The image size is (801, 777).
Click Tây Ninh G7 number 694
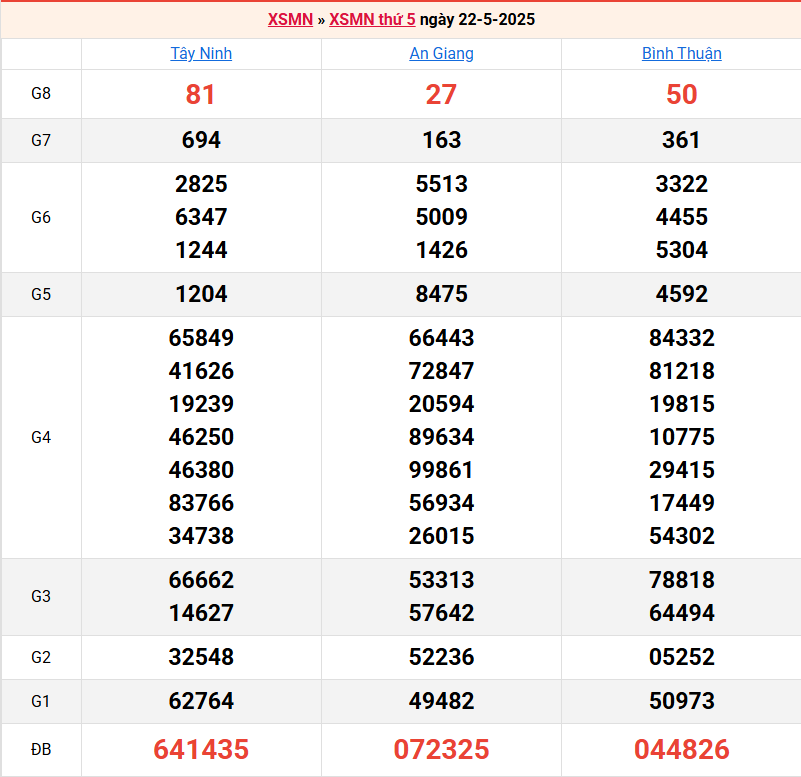[201, 140]
